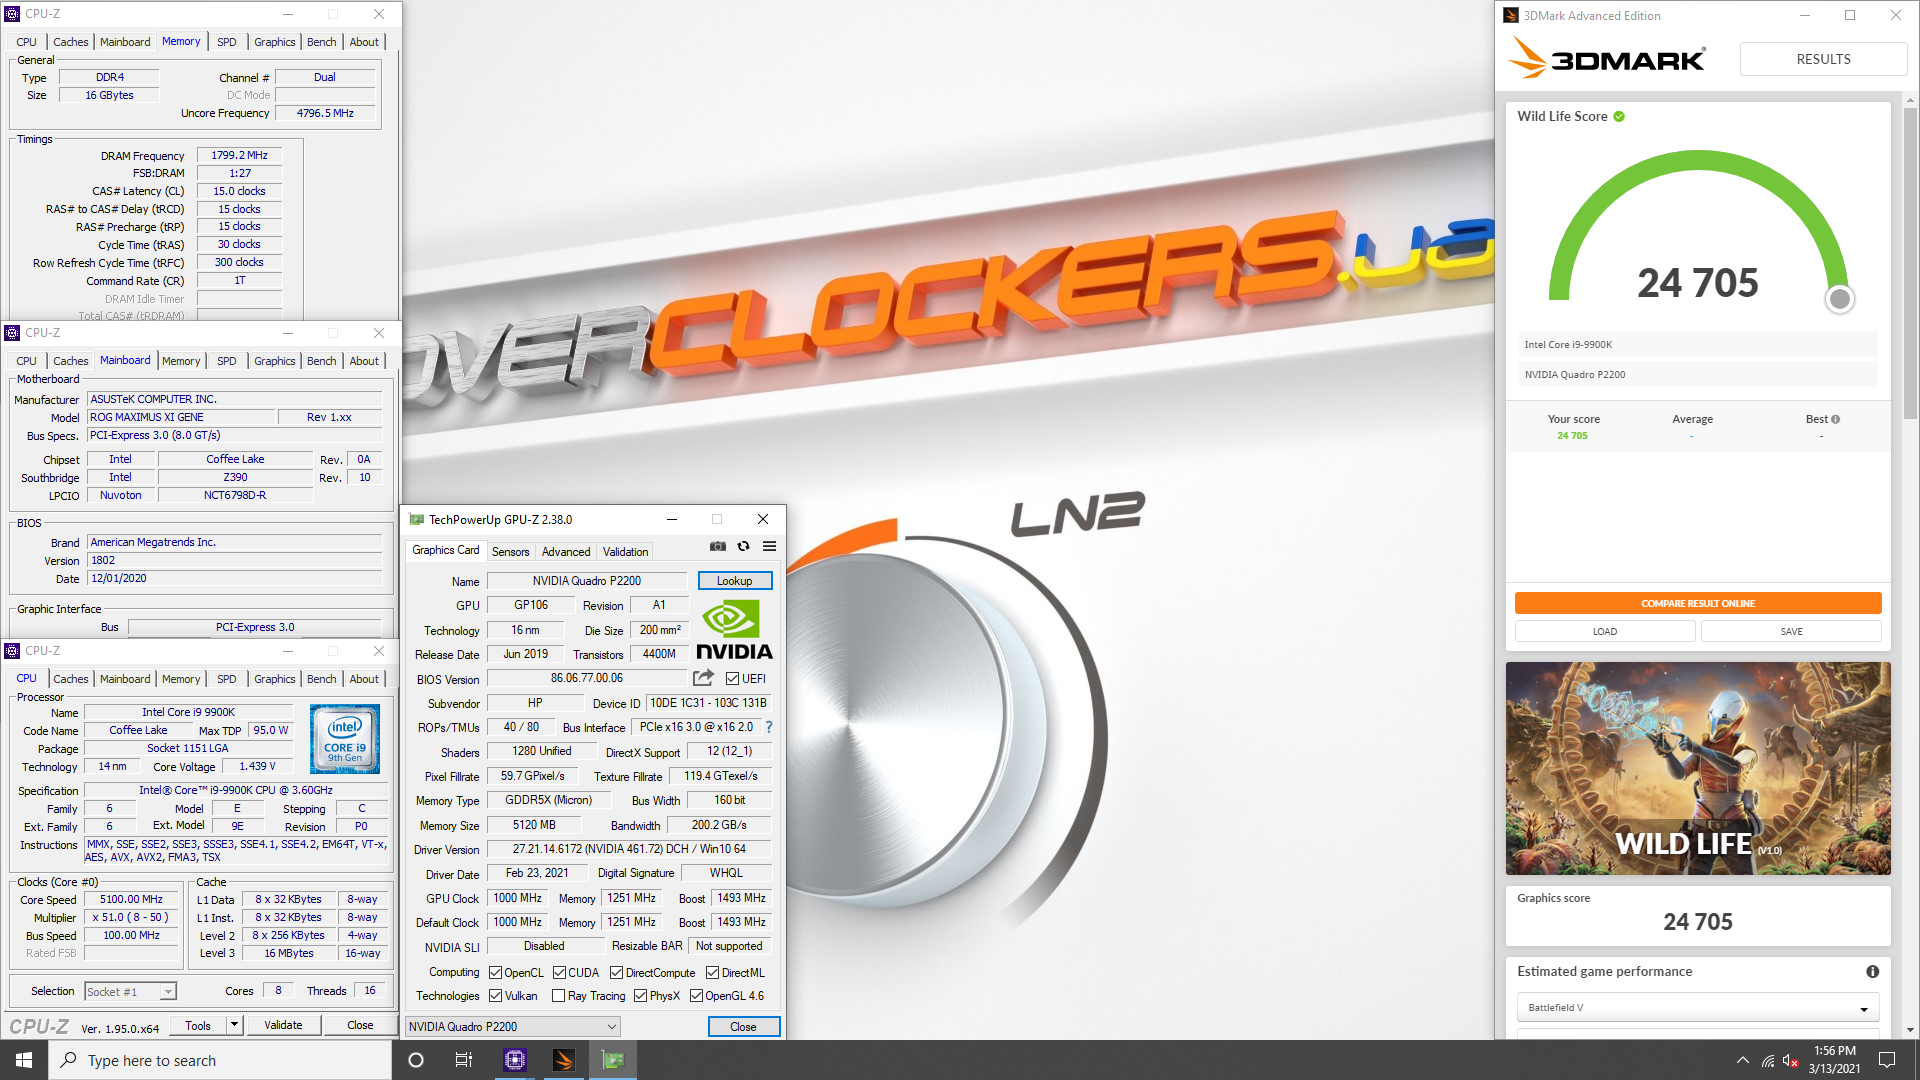Click the LOAD button in 3DMark
Image resolution: width=1920 pixels, height=1080 pixels.
point(1604,631)
